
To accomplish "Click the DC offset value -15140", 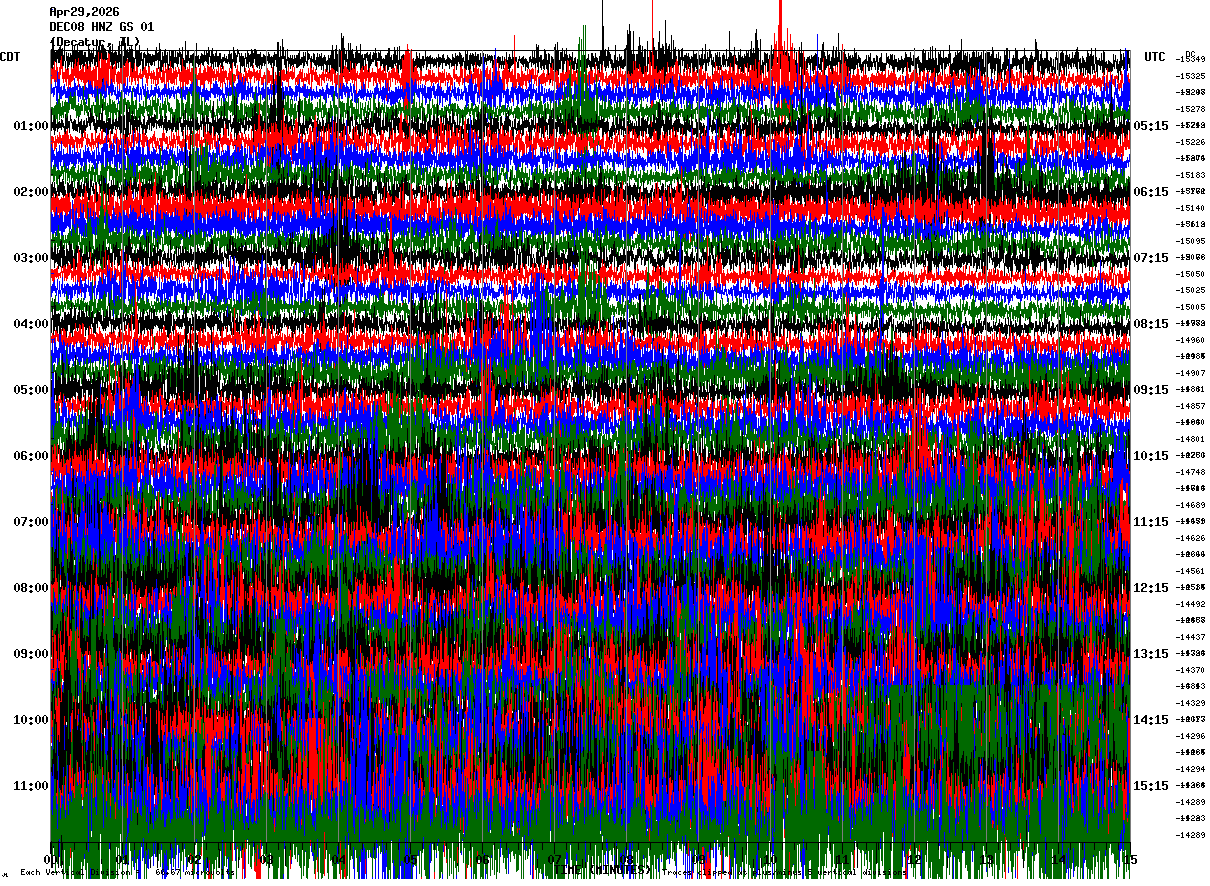I will (x=1190, y=208).
